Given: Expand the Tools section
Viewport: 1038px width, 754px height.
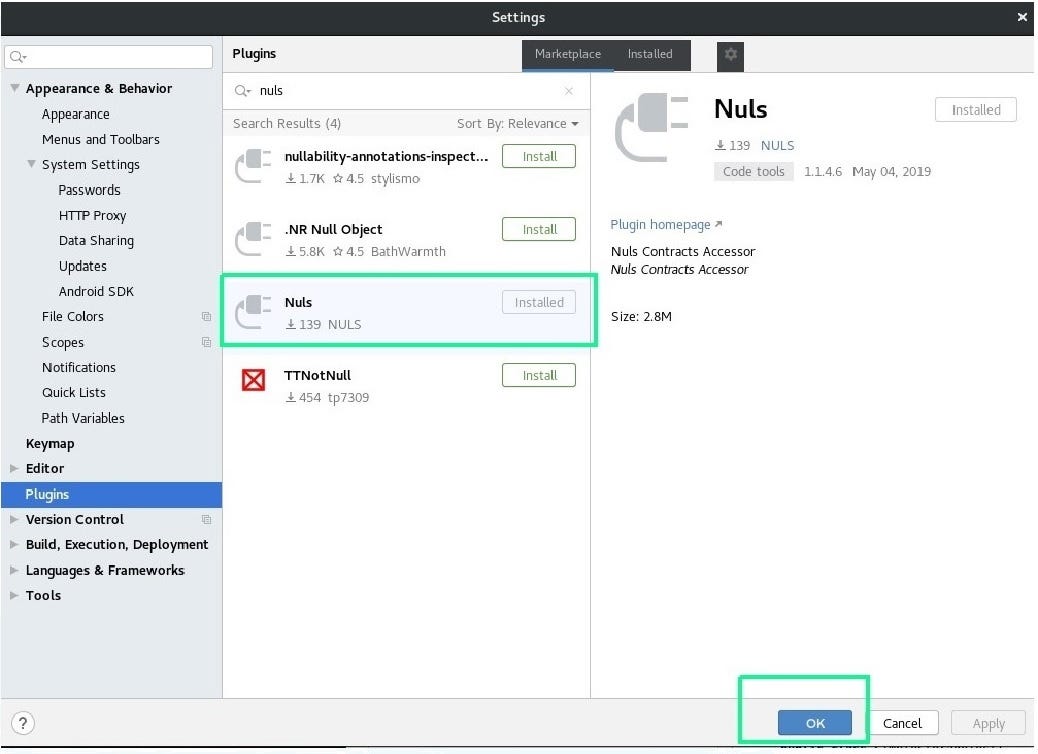Looking at the screenshot, I should 14,595.
